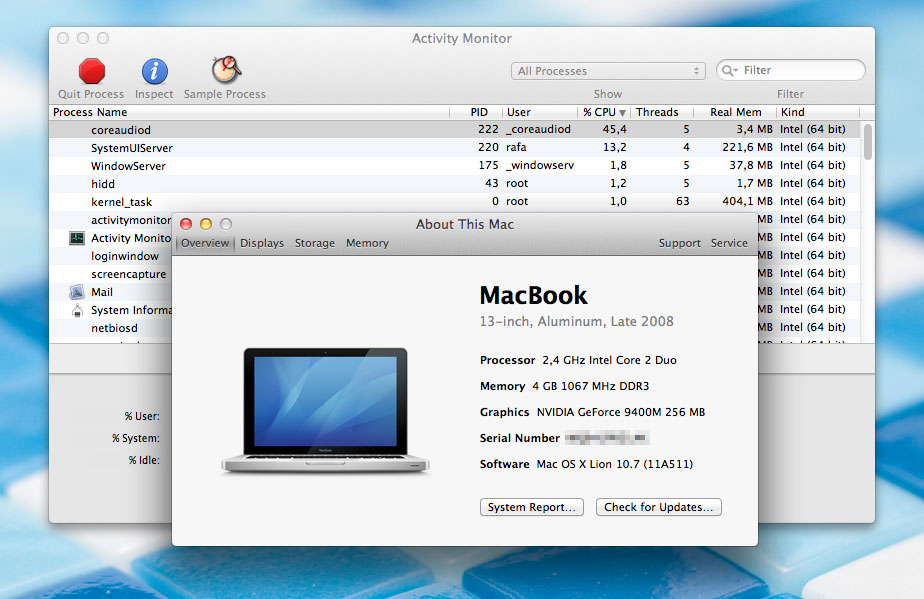Select the Mail app icon in process list
The image size is (924, 599).
point(77,292)
